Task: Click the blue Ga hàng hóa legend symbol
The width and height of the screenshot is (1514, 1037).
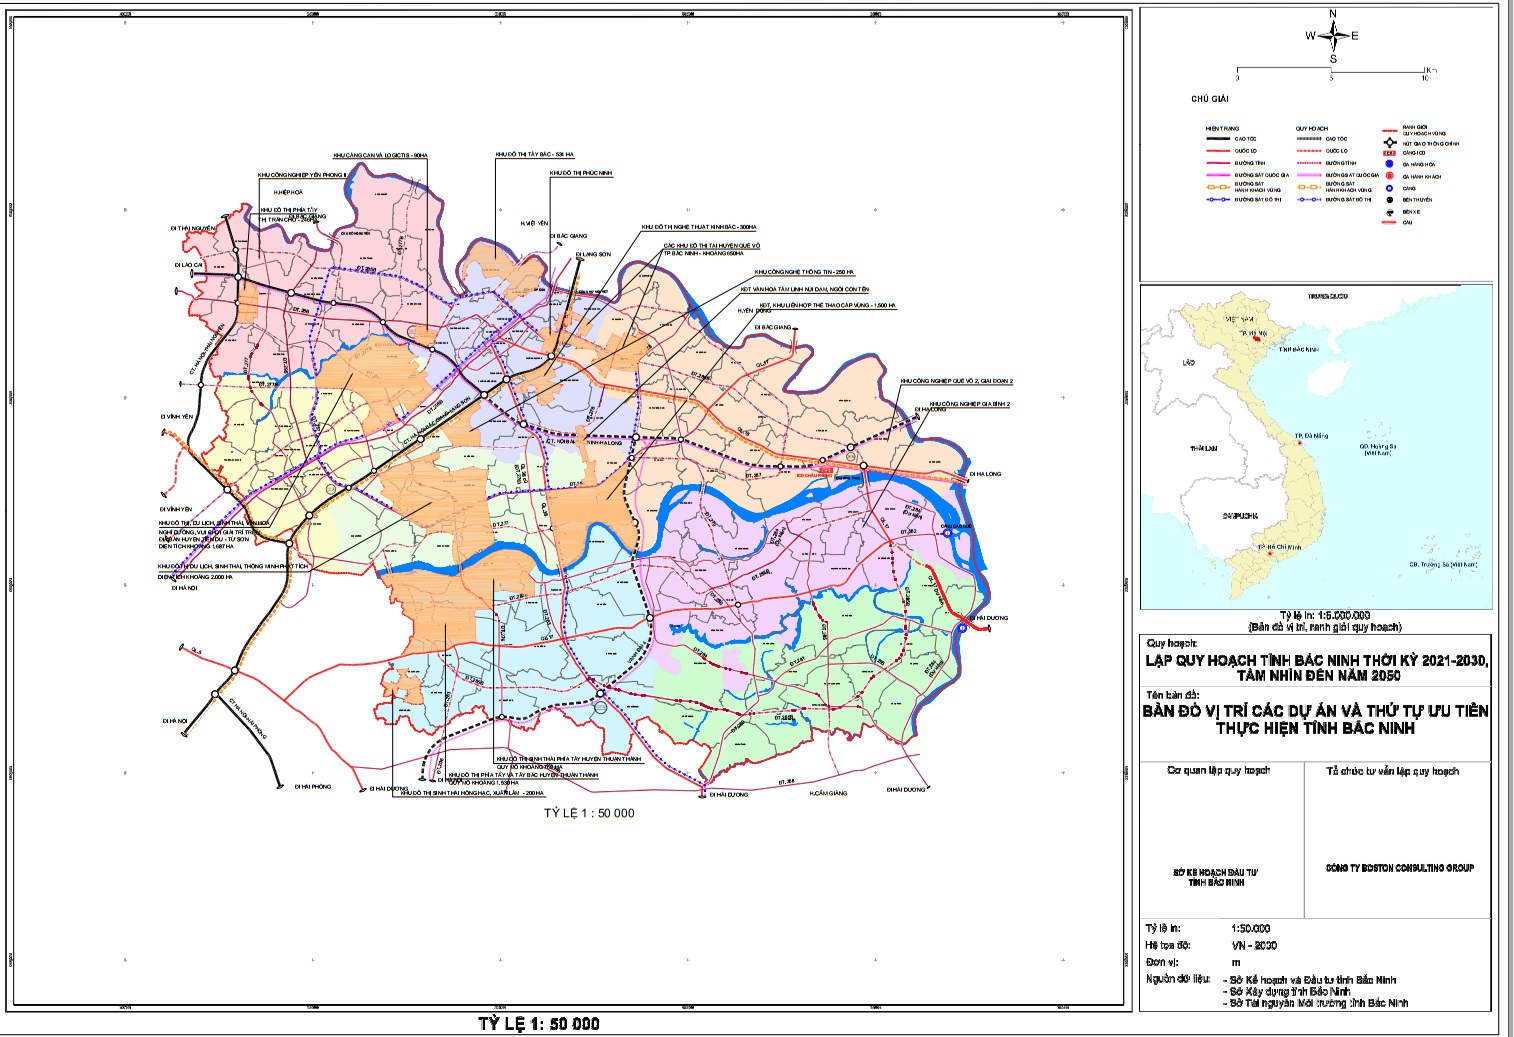Action: 1388,163
